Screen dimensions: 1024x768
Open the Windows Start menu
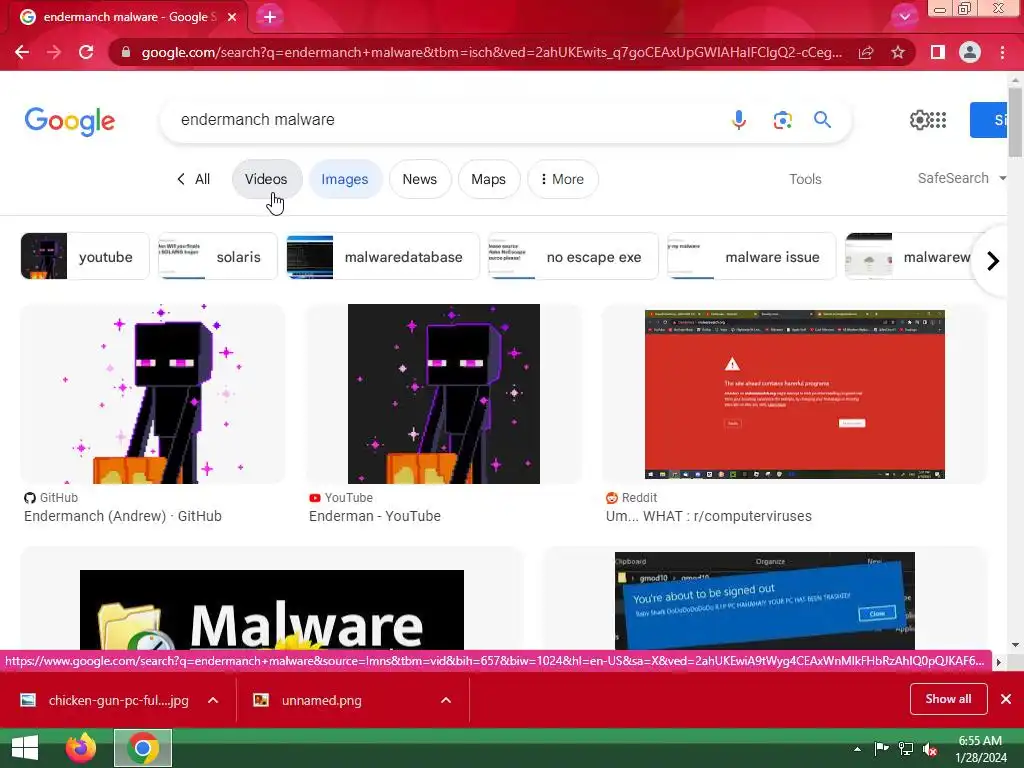pyautogui.click(x=25, y=748)
